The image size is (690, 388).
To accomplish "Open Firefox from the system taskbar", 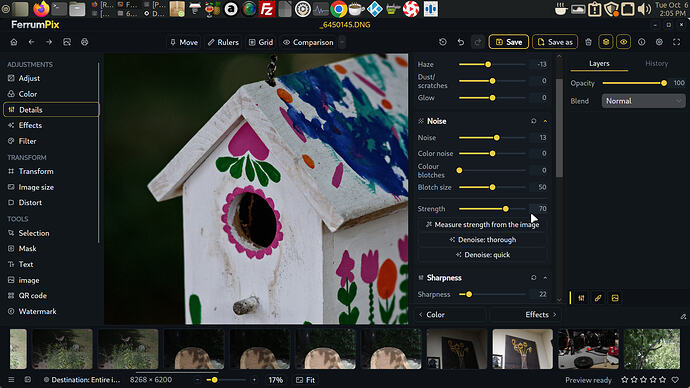I will [x=41, y=9].
